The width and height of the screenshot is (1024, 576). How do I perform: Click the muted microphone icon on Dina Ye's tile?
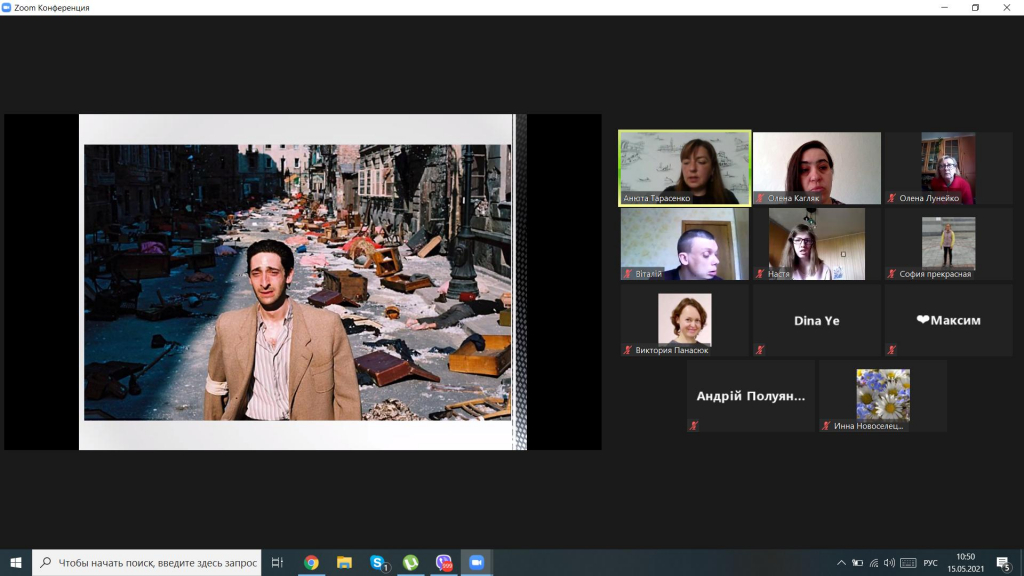(x=760, y=350)
